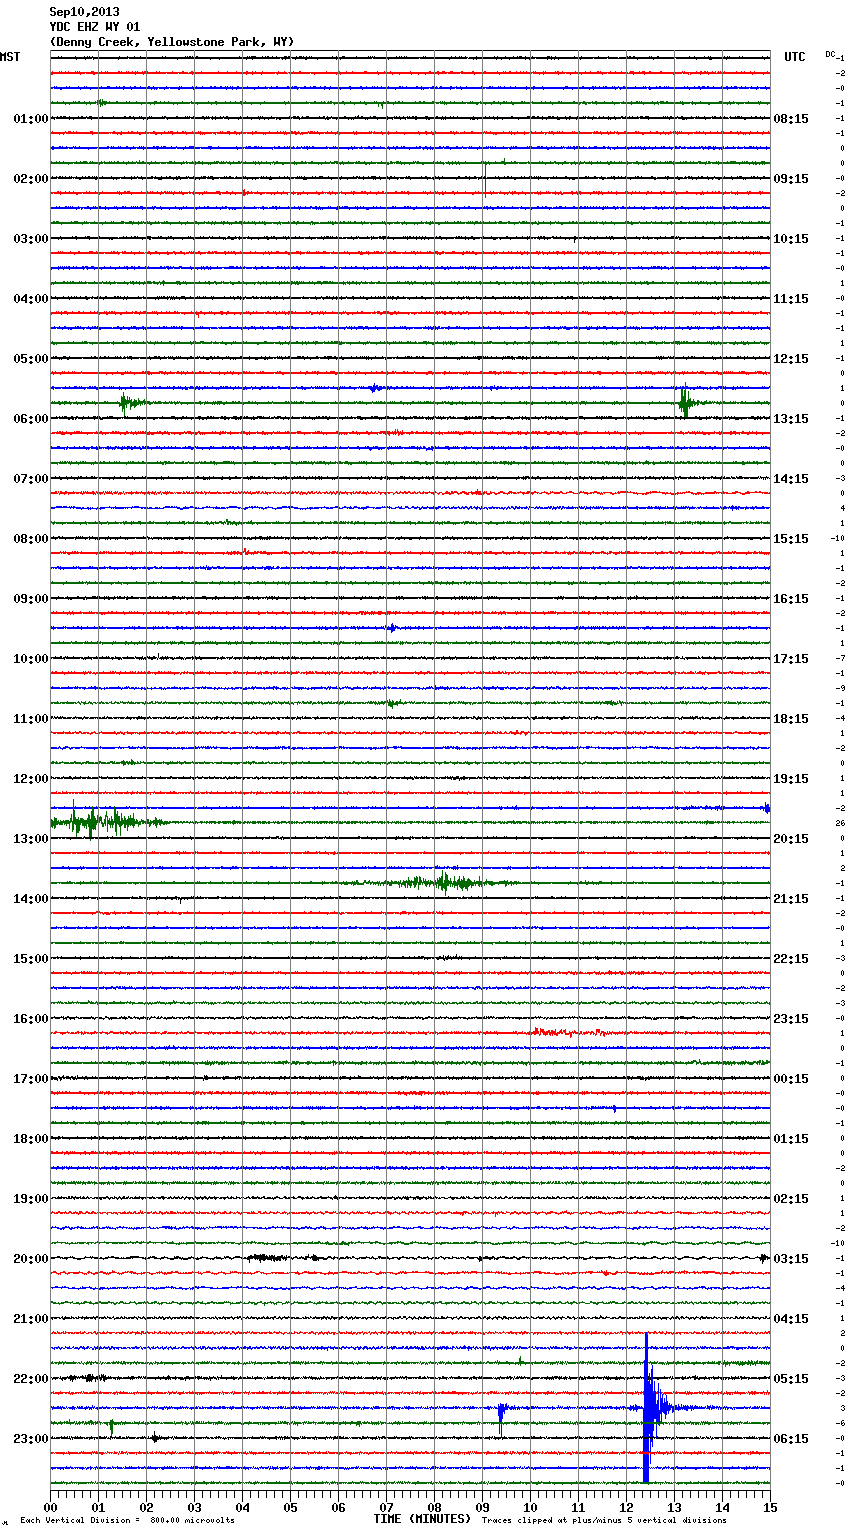Click minute 03 on the bottom axis
This screenshot has width=850, height=1534.
click(194, 1507)
